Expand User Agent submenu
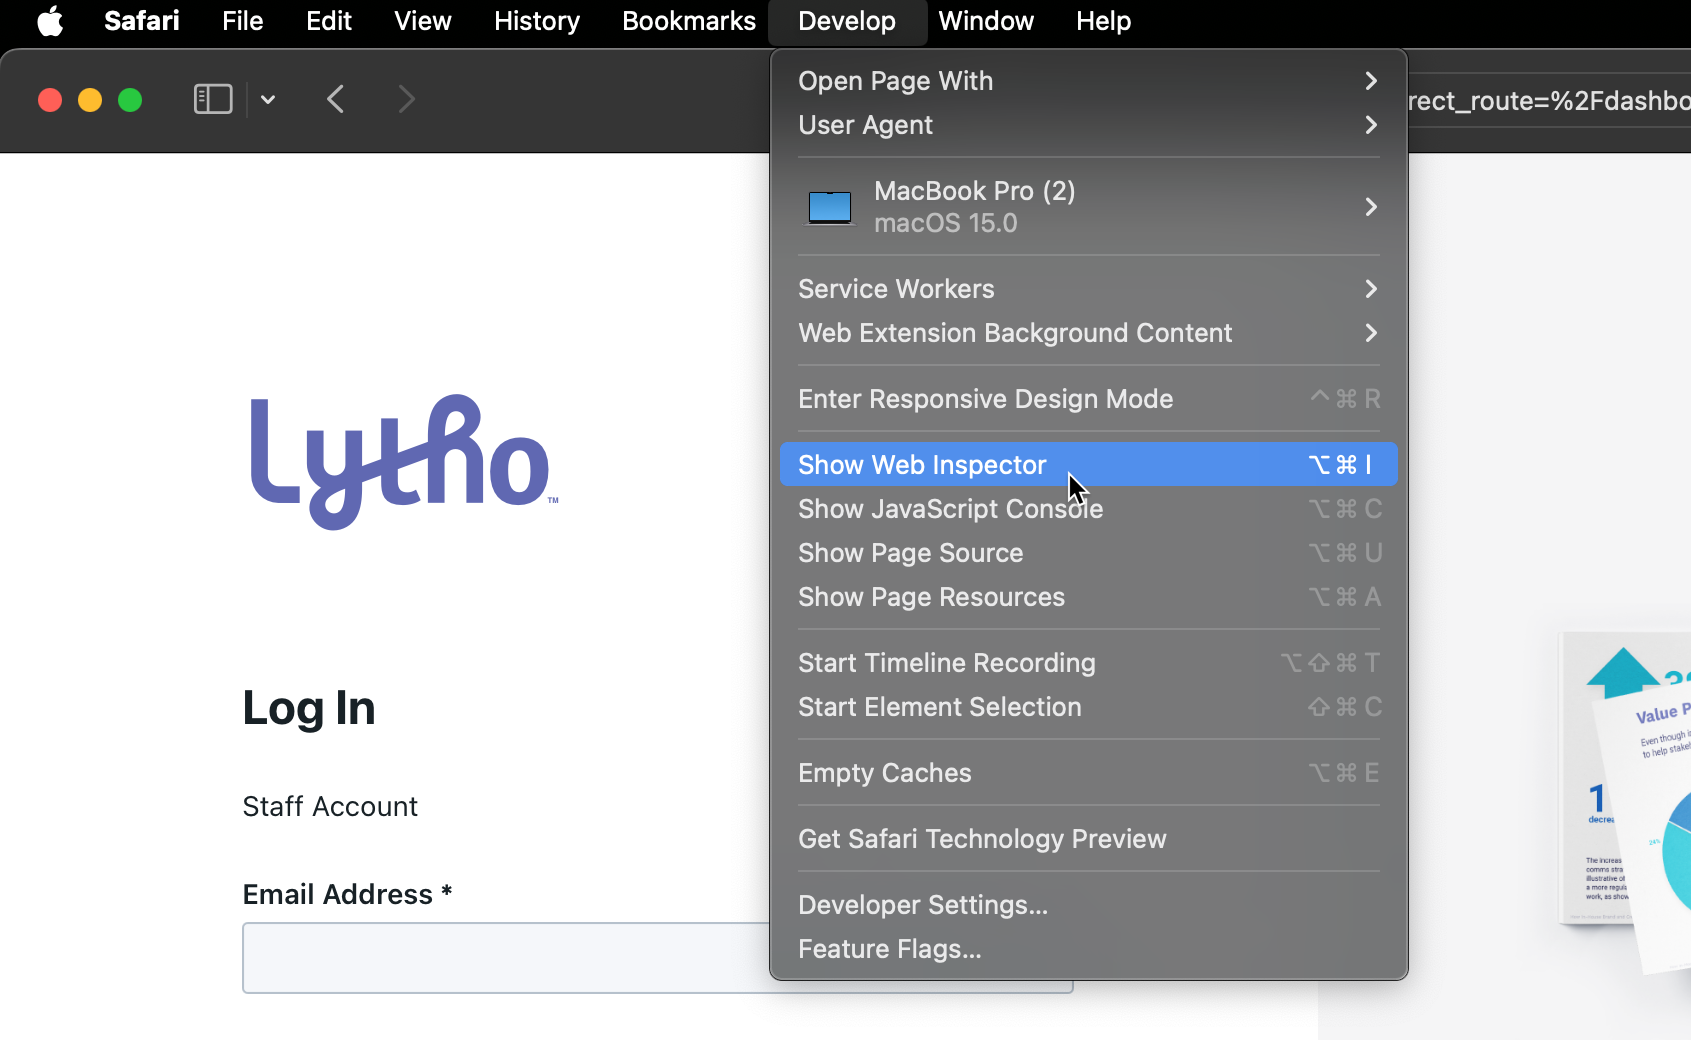The image size is (1691, 1040). click(1088, 125)
